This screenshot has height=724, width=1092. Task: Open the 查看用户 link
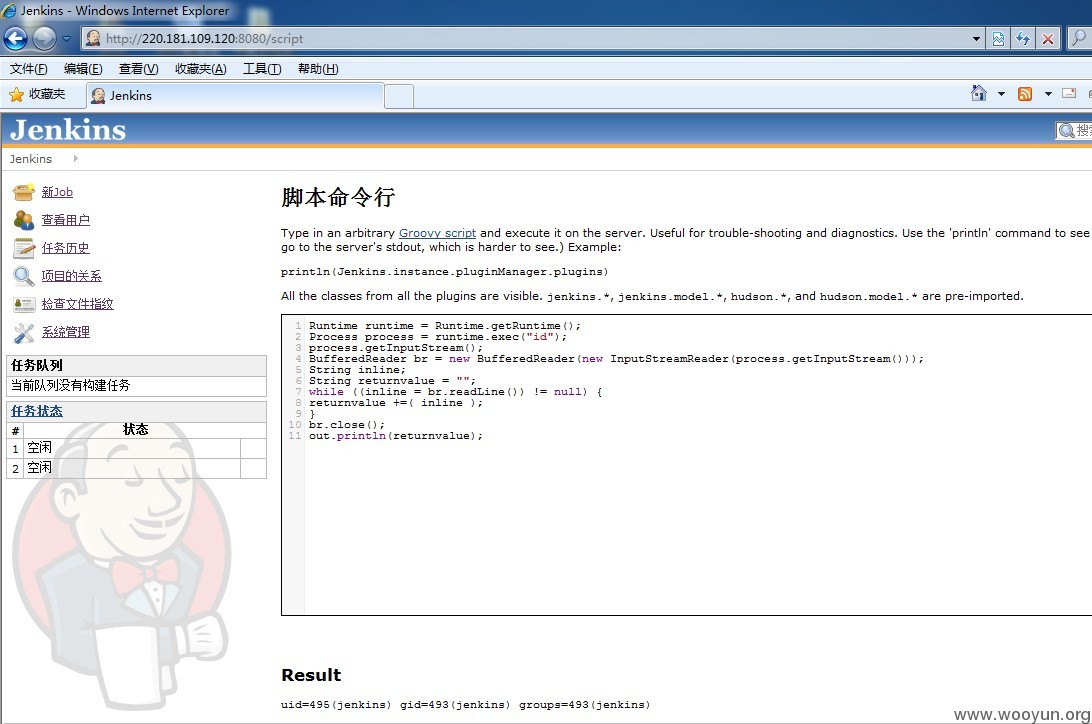tap(65, 220)
